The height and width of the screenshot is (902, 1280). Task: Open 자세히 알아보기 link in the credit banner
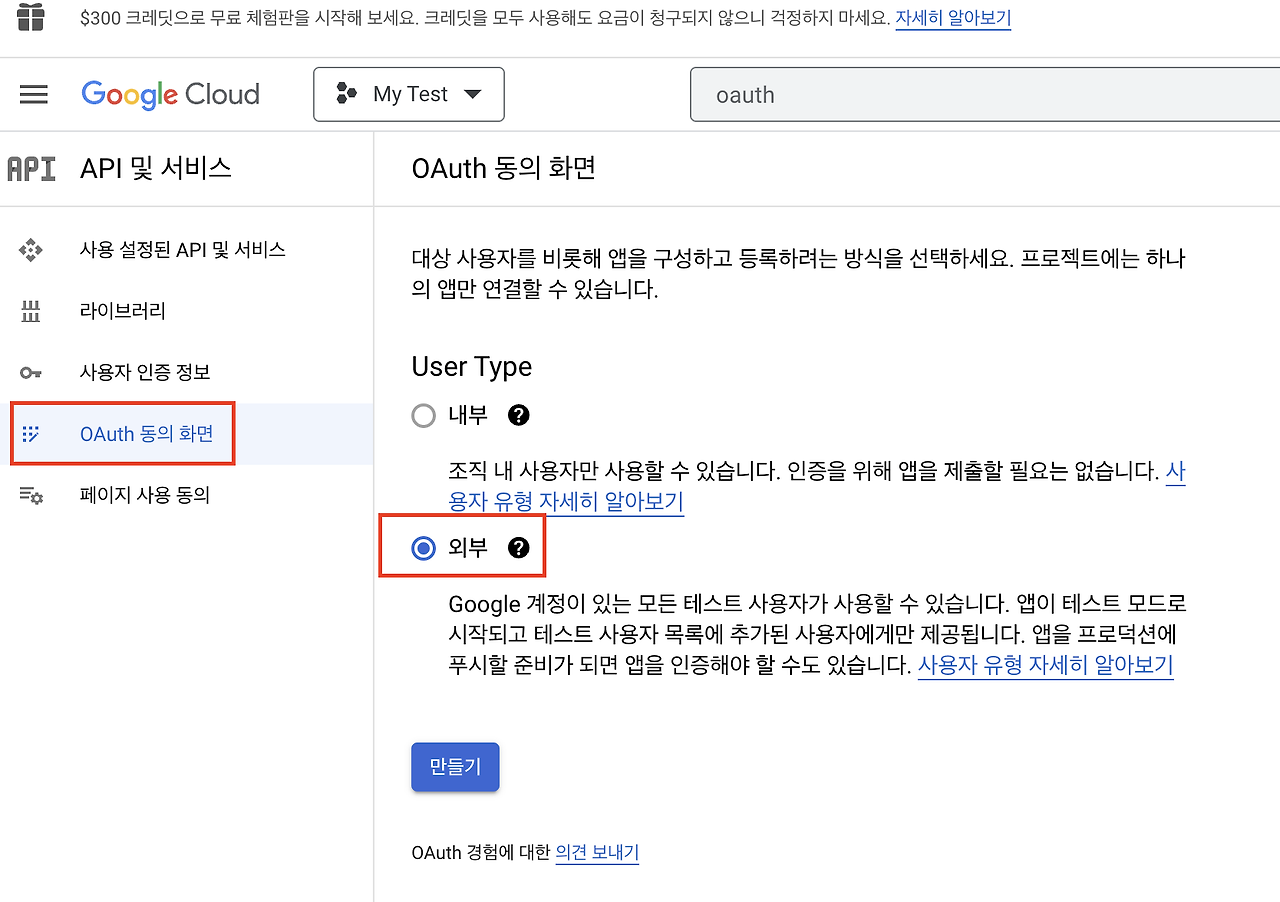pos(953,17)
